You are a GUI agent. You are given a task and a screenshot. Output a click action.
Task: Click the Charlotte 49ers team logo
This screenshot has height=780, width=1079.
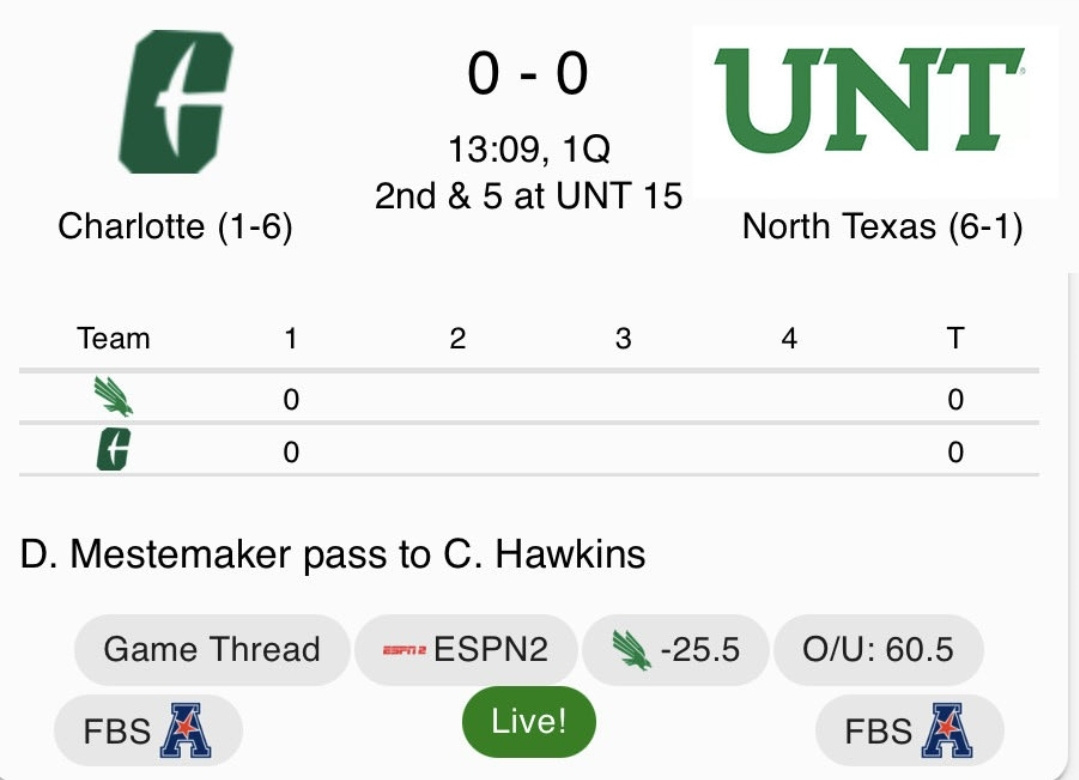(176, 102)
